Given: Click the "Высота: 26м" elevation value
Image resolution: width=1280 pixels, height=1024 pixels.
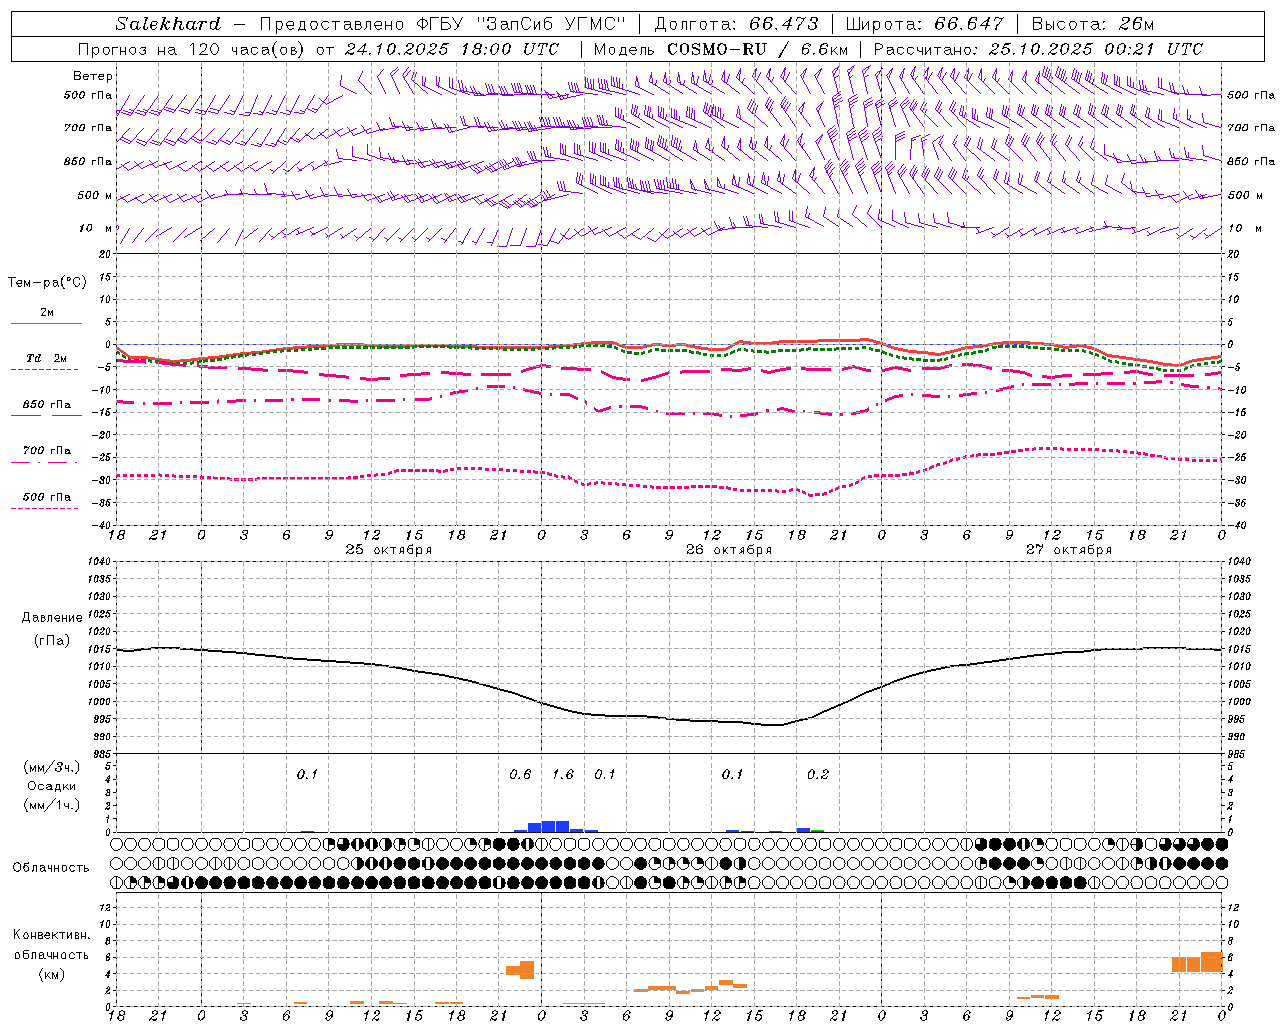Looking at the screenshot, I should (x=1093, y=24).
